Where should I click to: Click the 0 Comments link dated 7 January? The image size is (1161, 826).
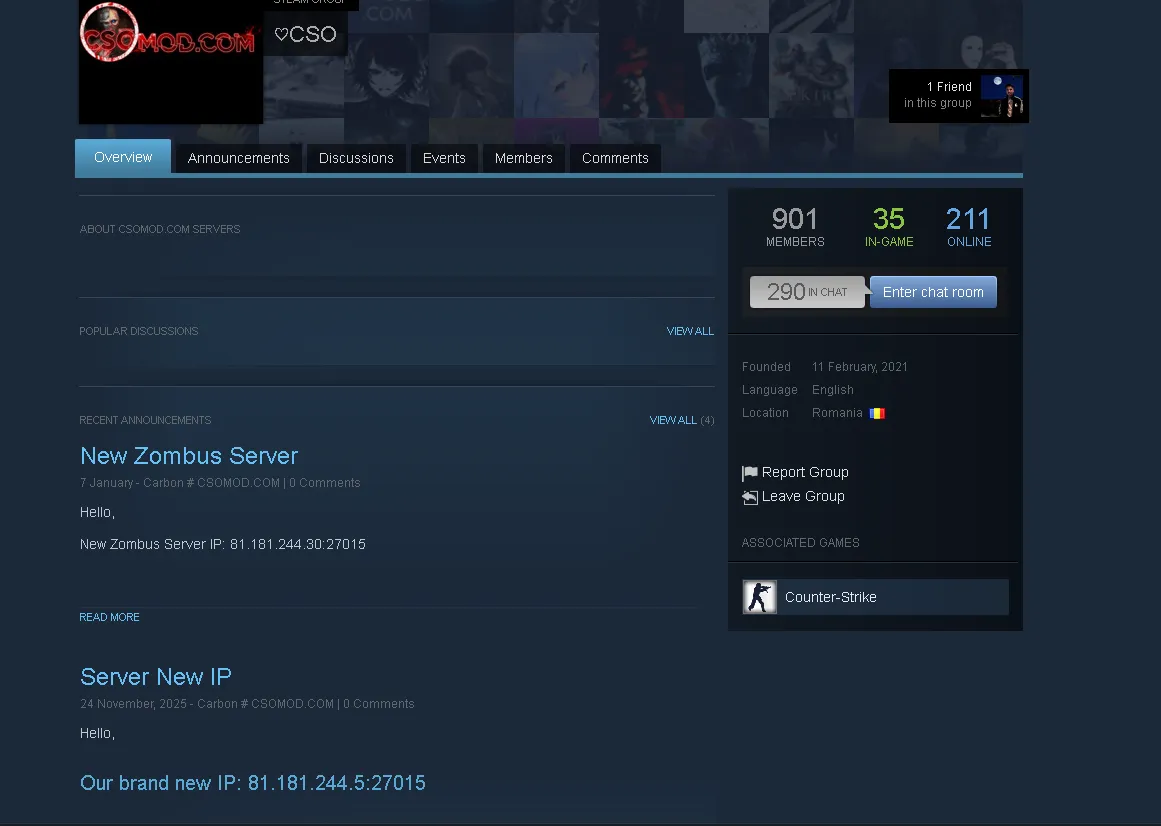click(324, 483)
